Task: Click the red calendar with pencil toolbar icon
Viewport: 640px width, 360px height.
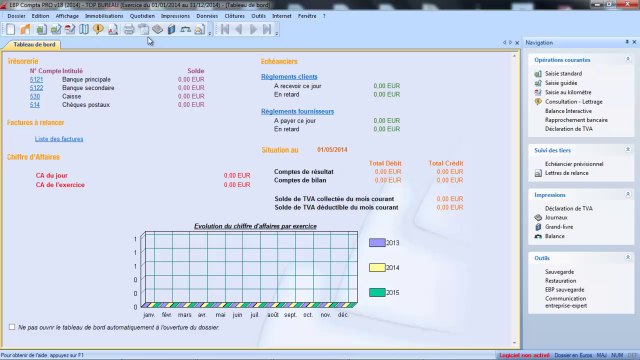Action: [x=70, y=29]
